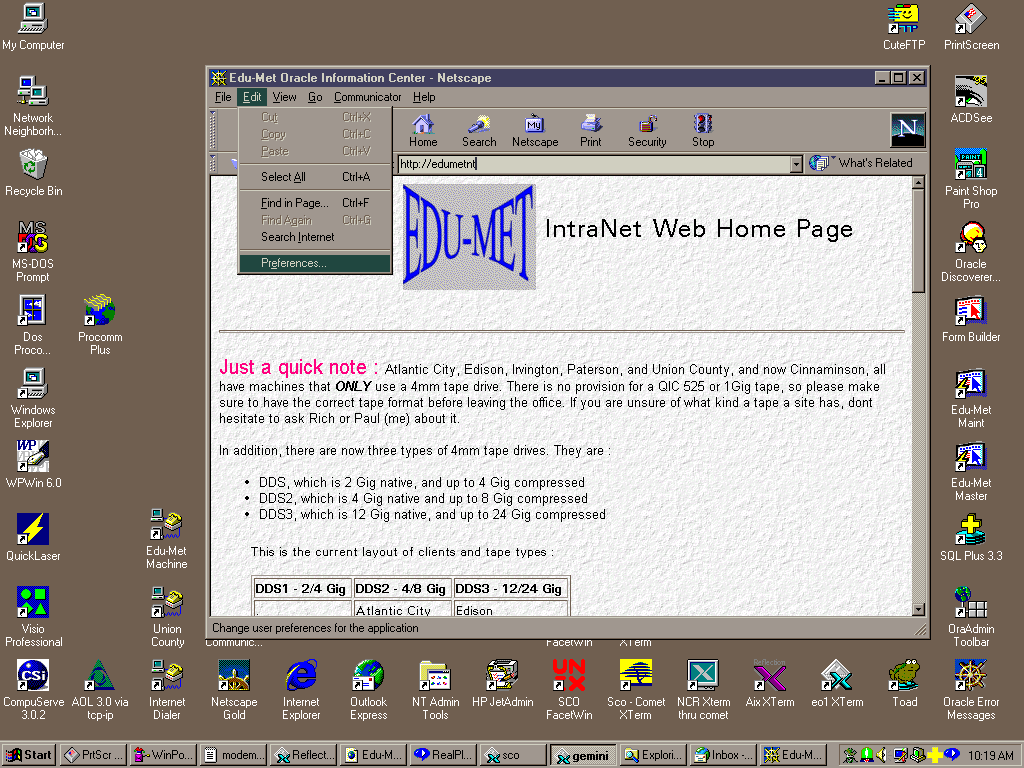Choose Select All from Edit menu
The image size is (1024, 768).
coord(315,177)
